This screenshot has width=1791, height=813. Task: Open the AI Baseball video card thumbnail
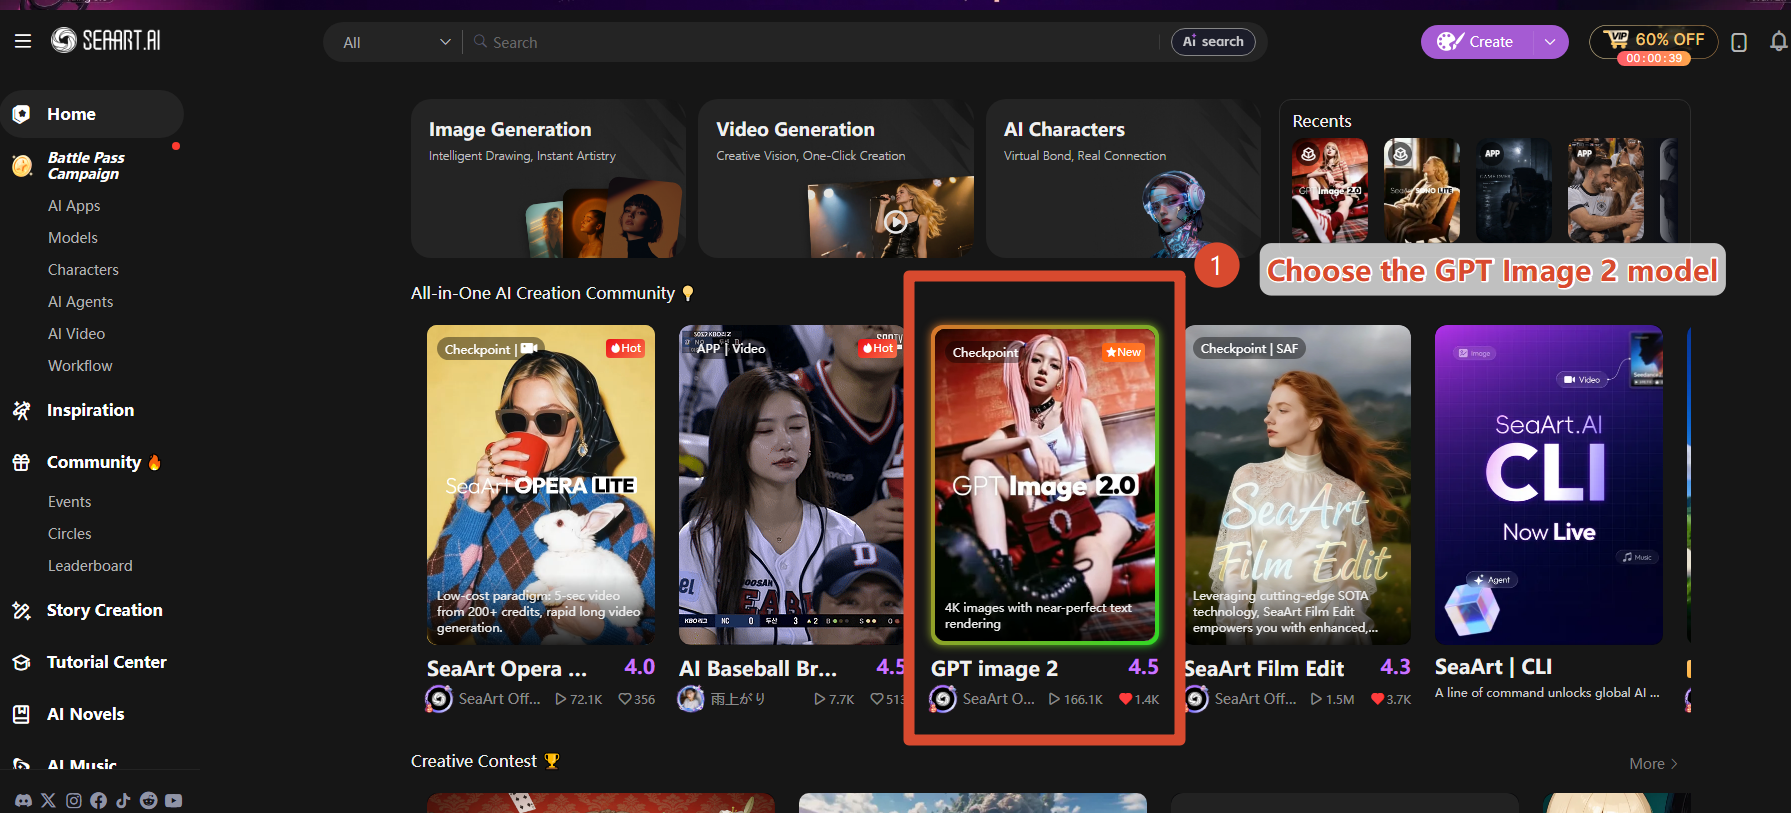pos(791,485)
